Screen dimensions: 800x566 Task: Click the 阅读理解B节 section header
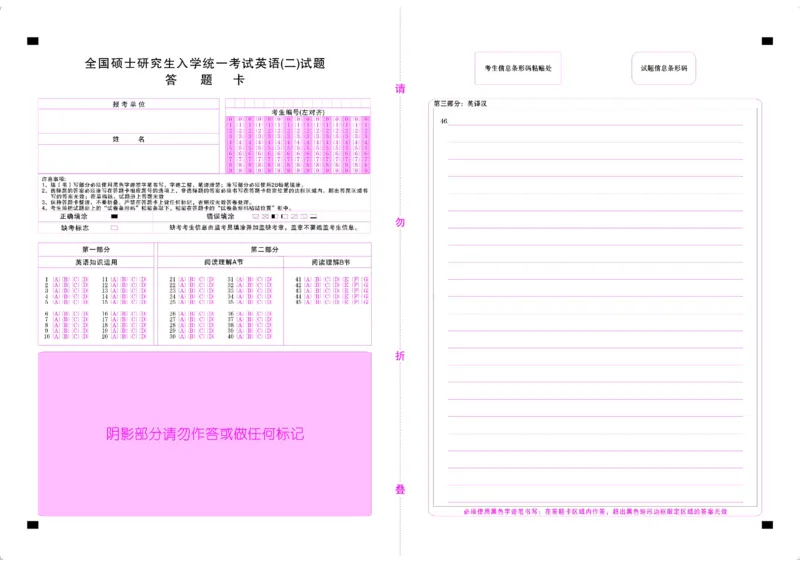[x=328, y=261]
